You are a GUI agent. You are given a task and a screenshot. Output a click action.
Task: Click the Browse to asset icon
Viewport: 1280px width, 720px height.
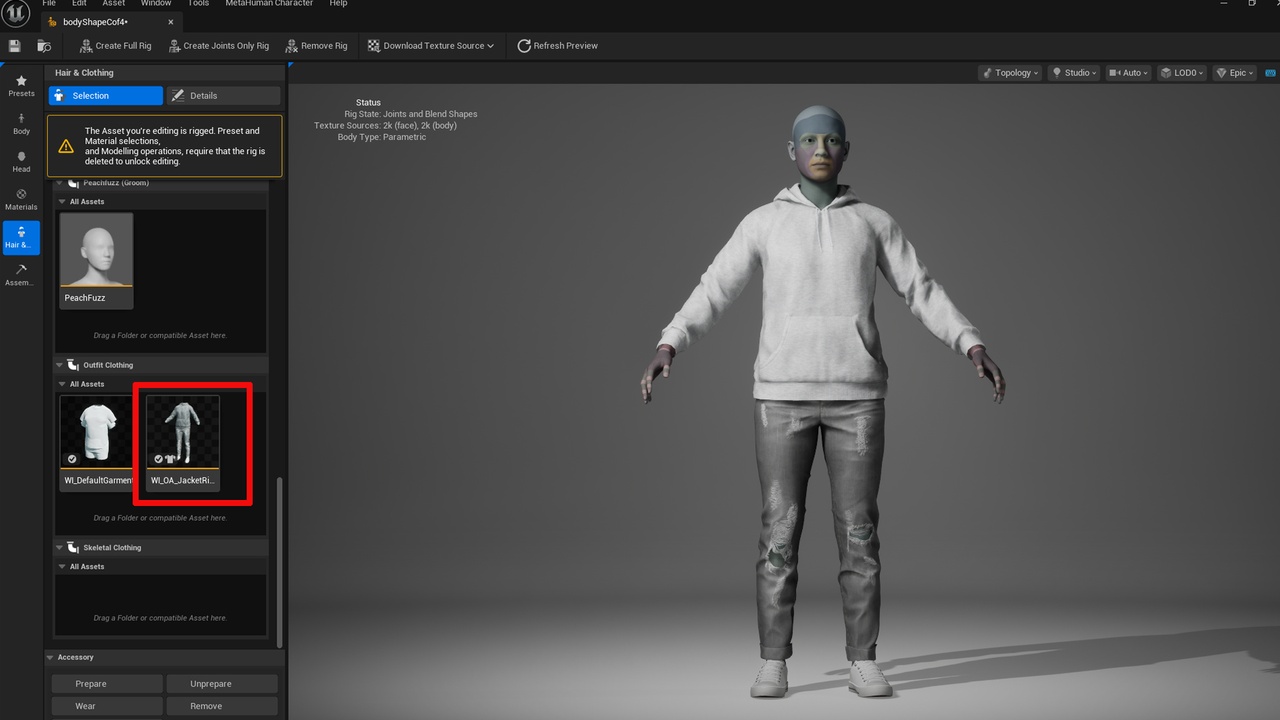[44, 46]
